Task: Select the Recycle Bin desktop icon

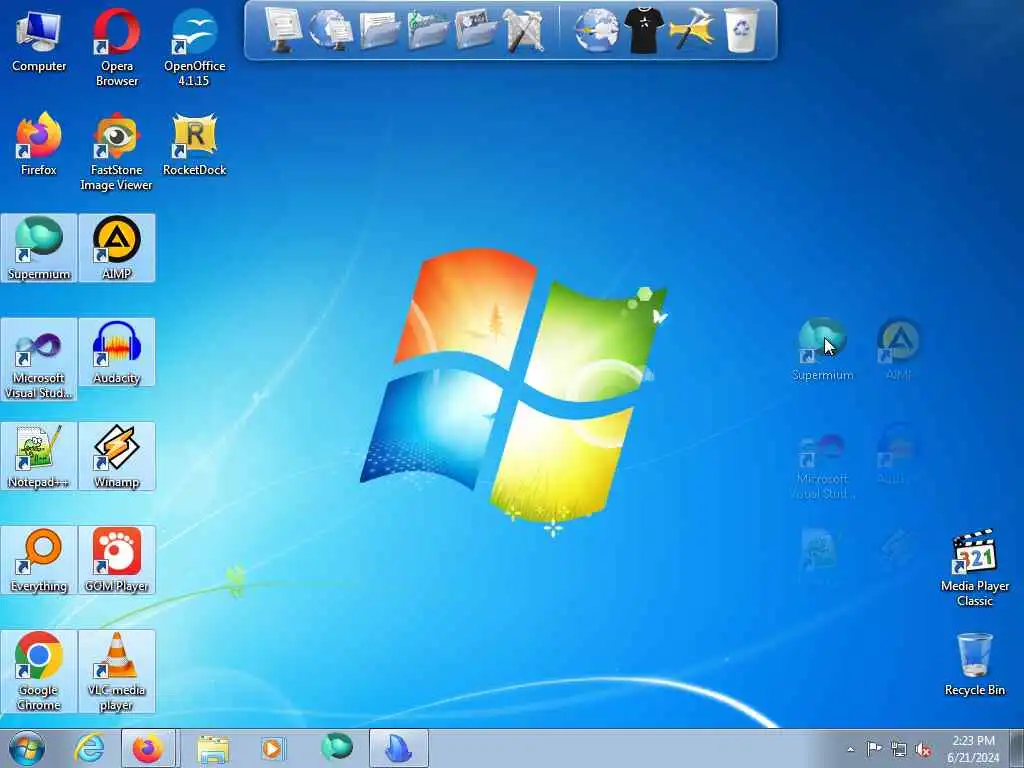Action: pos(974,664)
